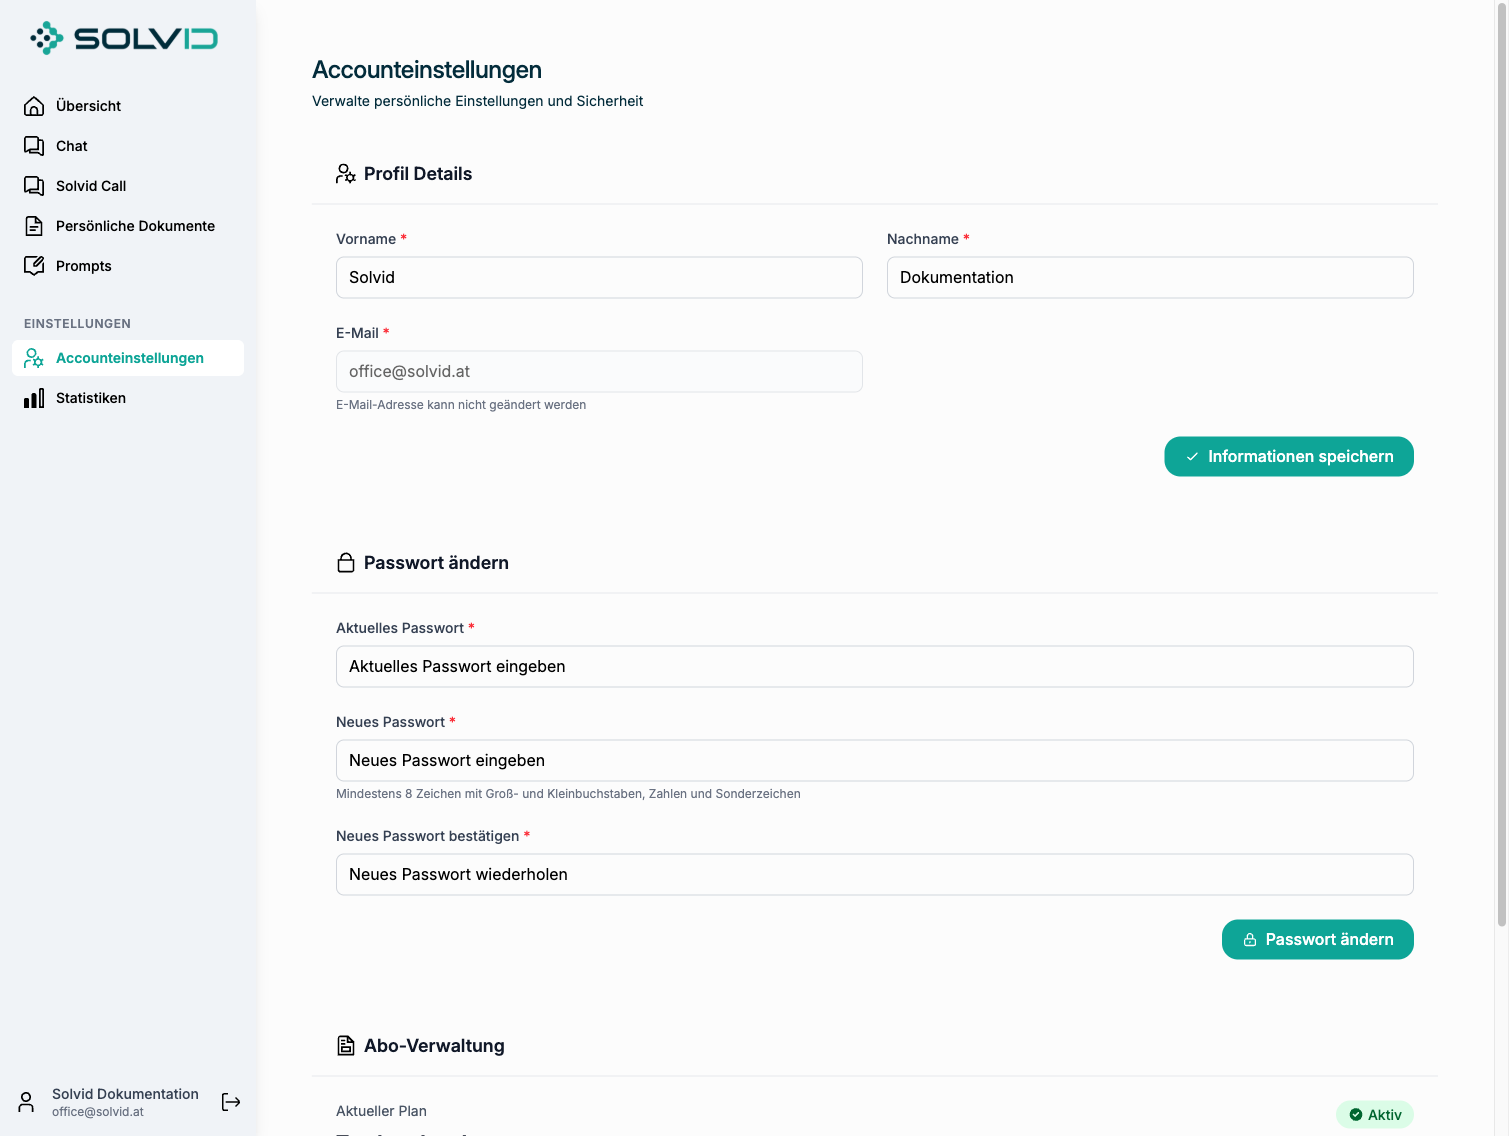Click the 'Aktueller Plan' label
This screenshot has width=1509, height=1136.
pos(381,1111)
